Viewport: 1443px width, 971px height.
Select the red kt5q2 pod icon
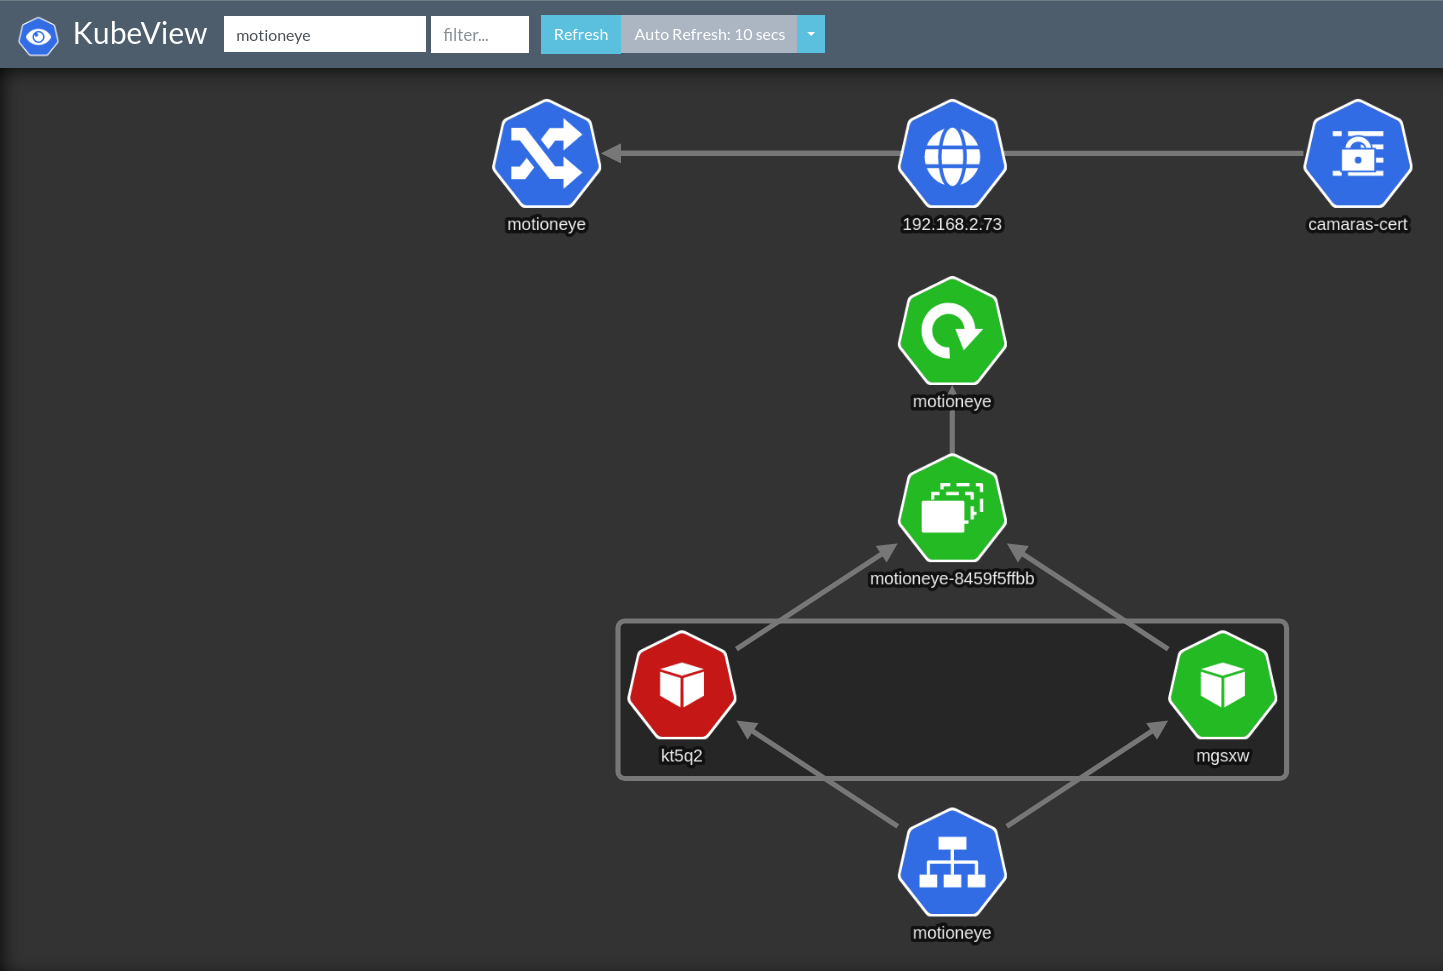[x=682, y=685]
